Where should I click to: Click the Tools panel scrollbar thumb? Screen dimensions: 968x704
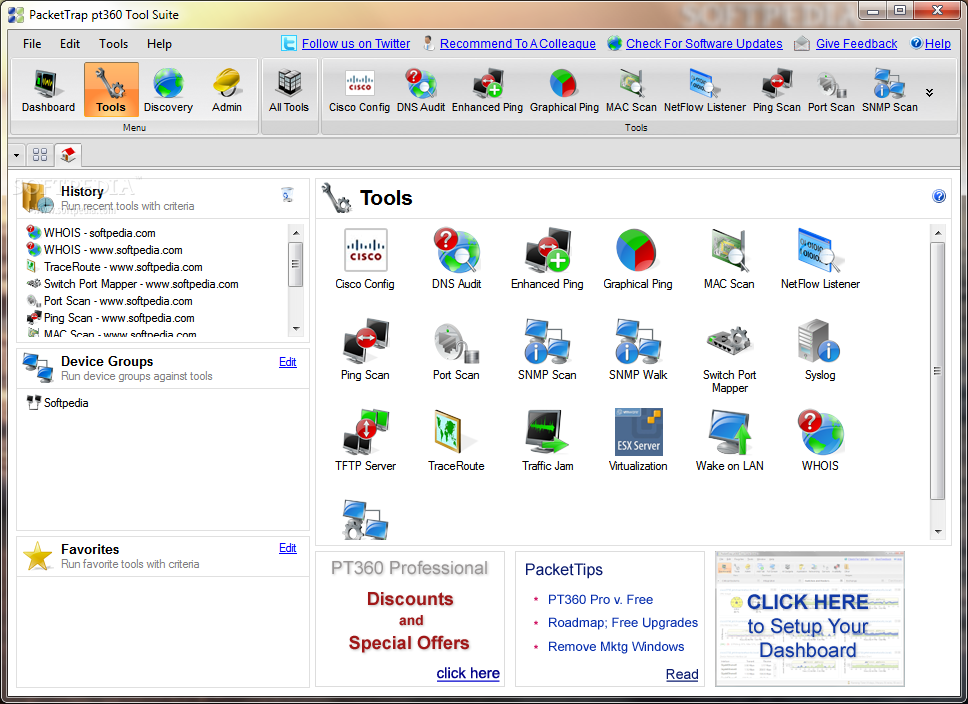pyautogui.click(x=938, y=371)
